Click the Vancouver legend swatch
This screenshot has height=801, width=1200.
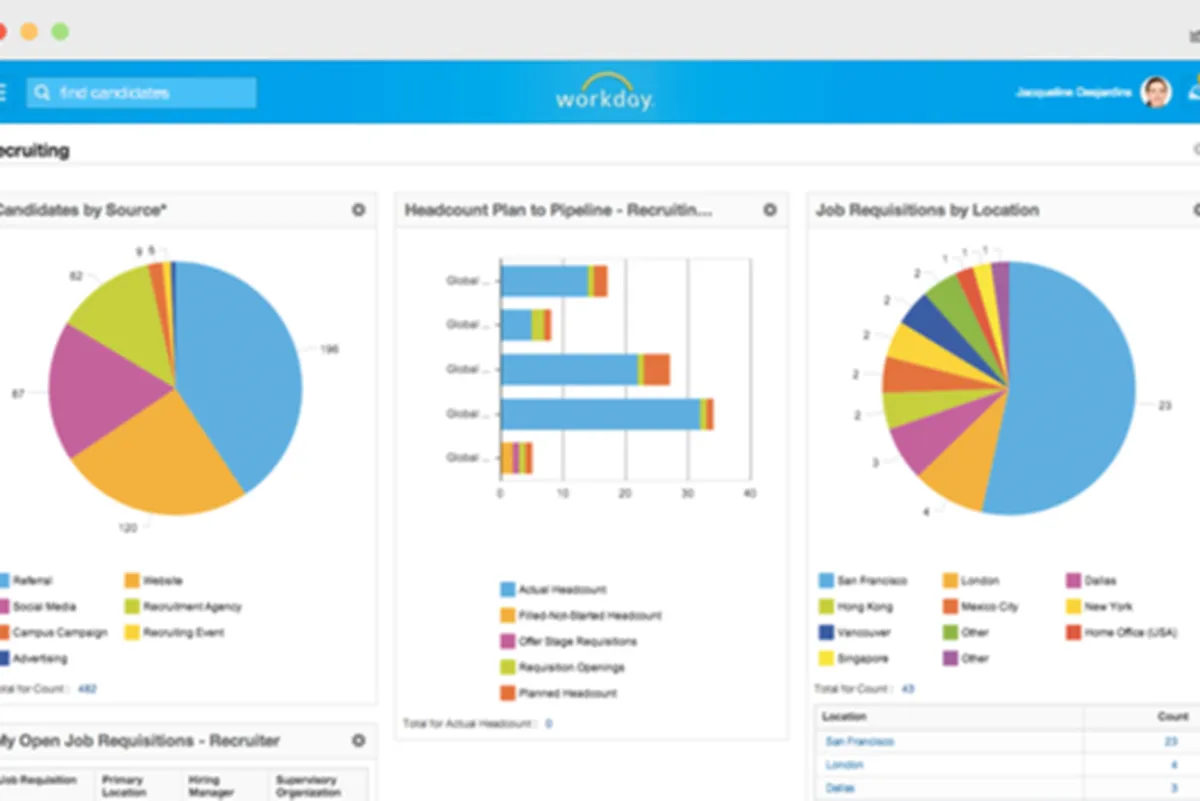click(x=826, y=632)
